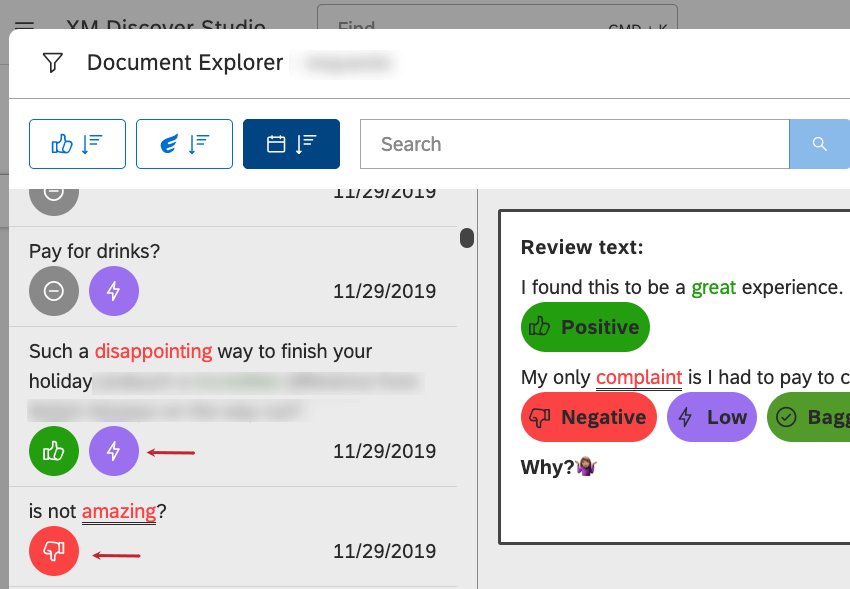This screenshot has height=589, width=850.
Task: Click the green thumbs-up icon under the disappointing review
Action: tap(53, 451)
